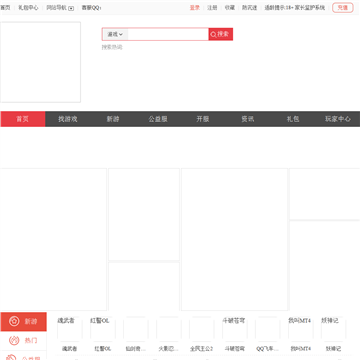This screenshot has height=360, width=360.
Task: Open the 资讯 news navigation tab
Action: pos(248,119)
